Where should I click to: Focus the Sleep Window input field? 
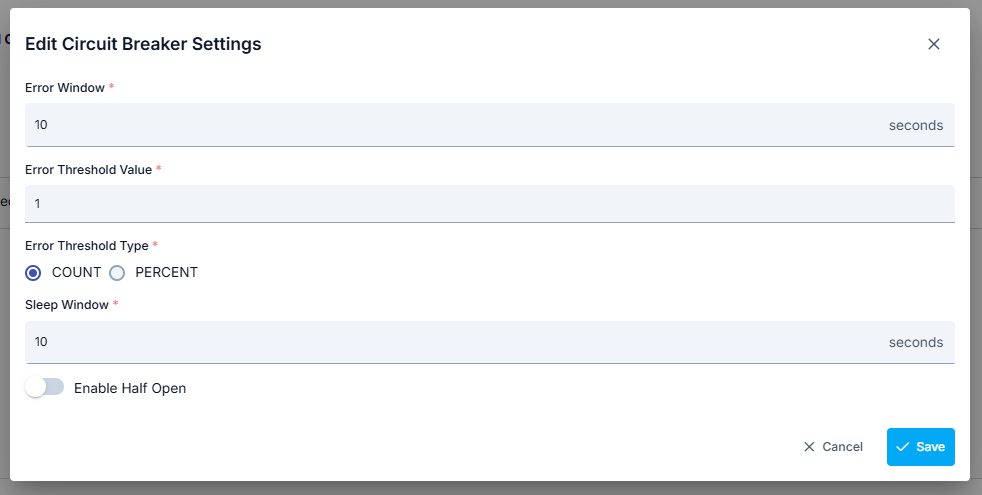click(450, 342)
